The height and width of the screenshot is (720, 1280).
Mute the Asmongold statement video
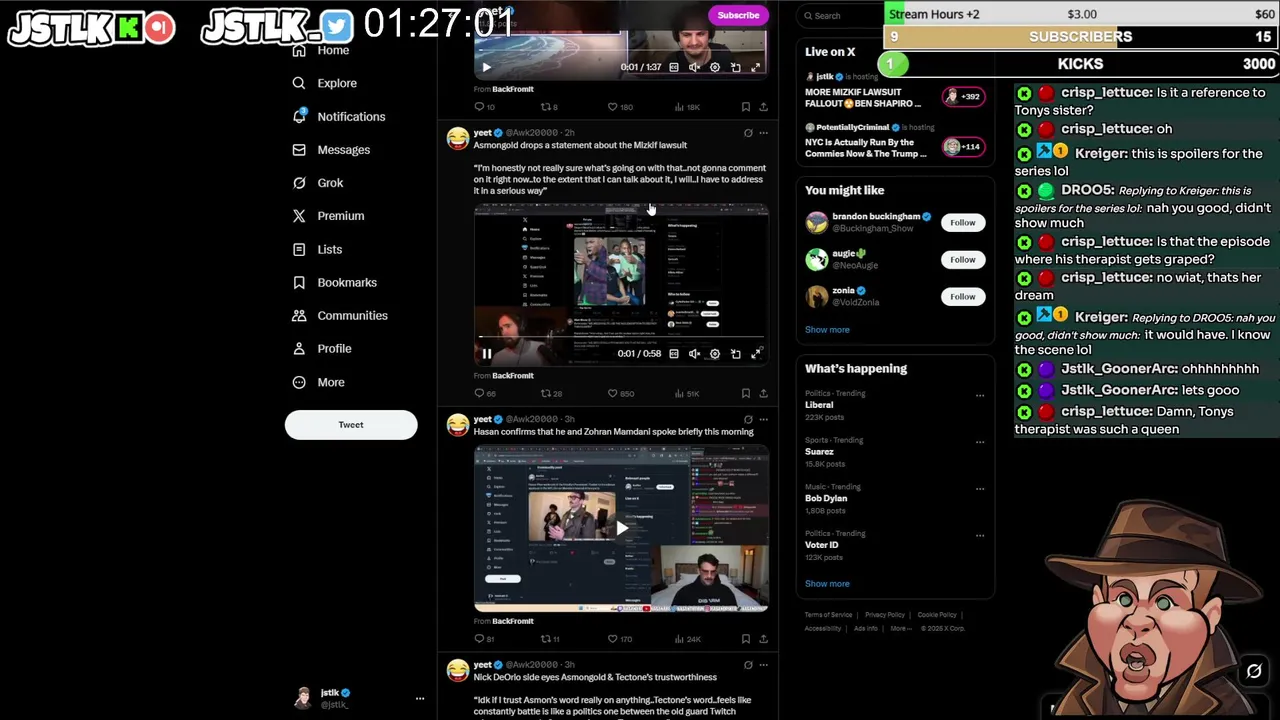coord(694,354)
